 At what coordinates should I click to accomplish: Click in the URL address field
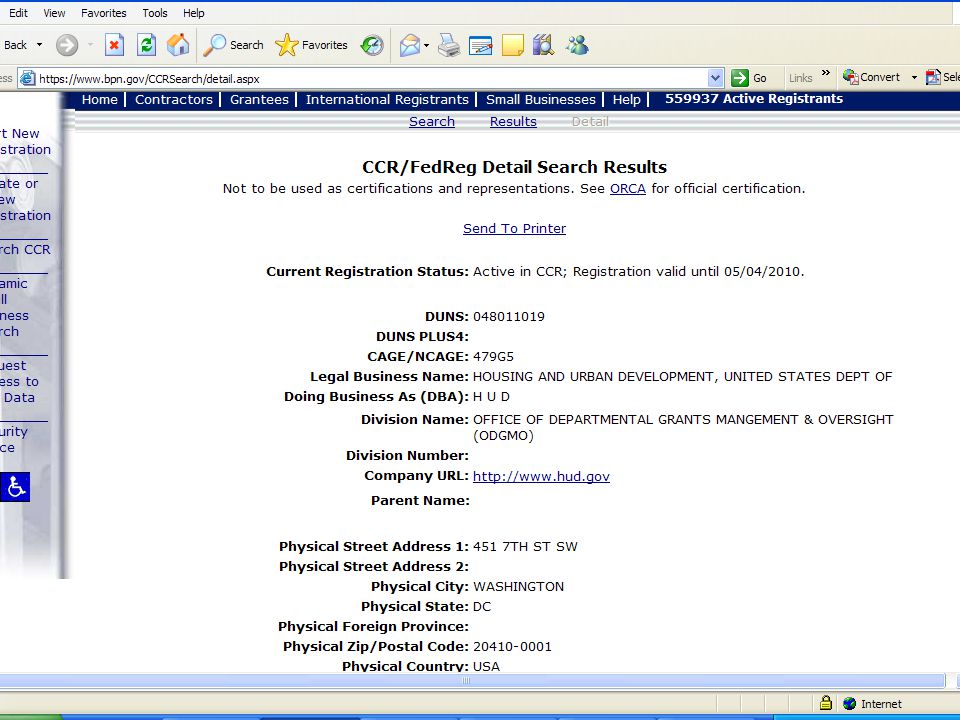[x=370, y=78]
